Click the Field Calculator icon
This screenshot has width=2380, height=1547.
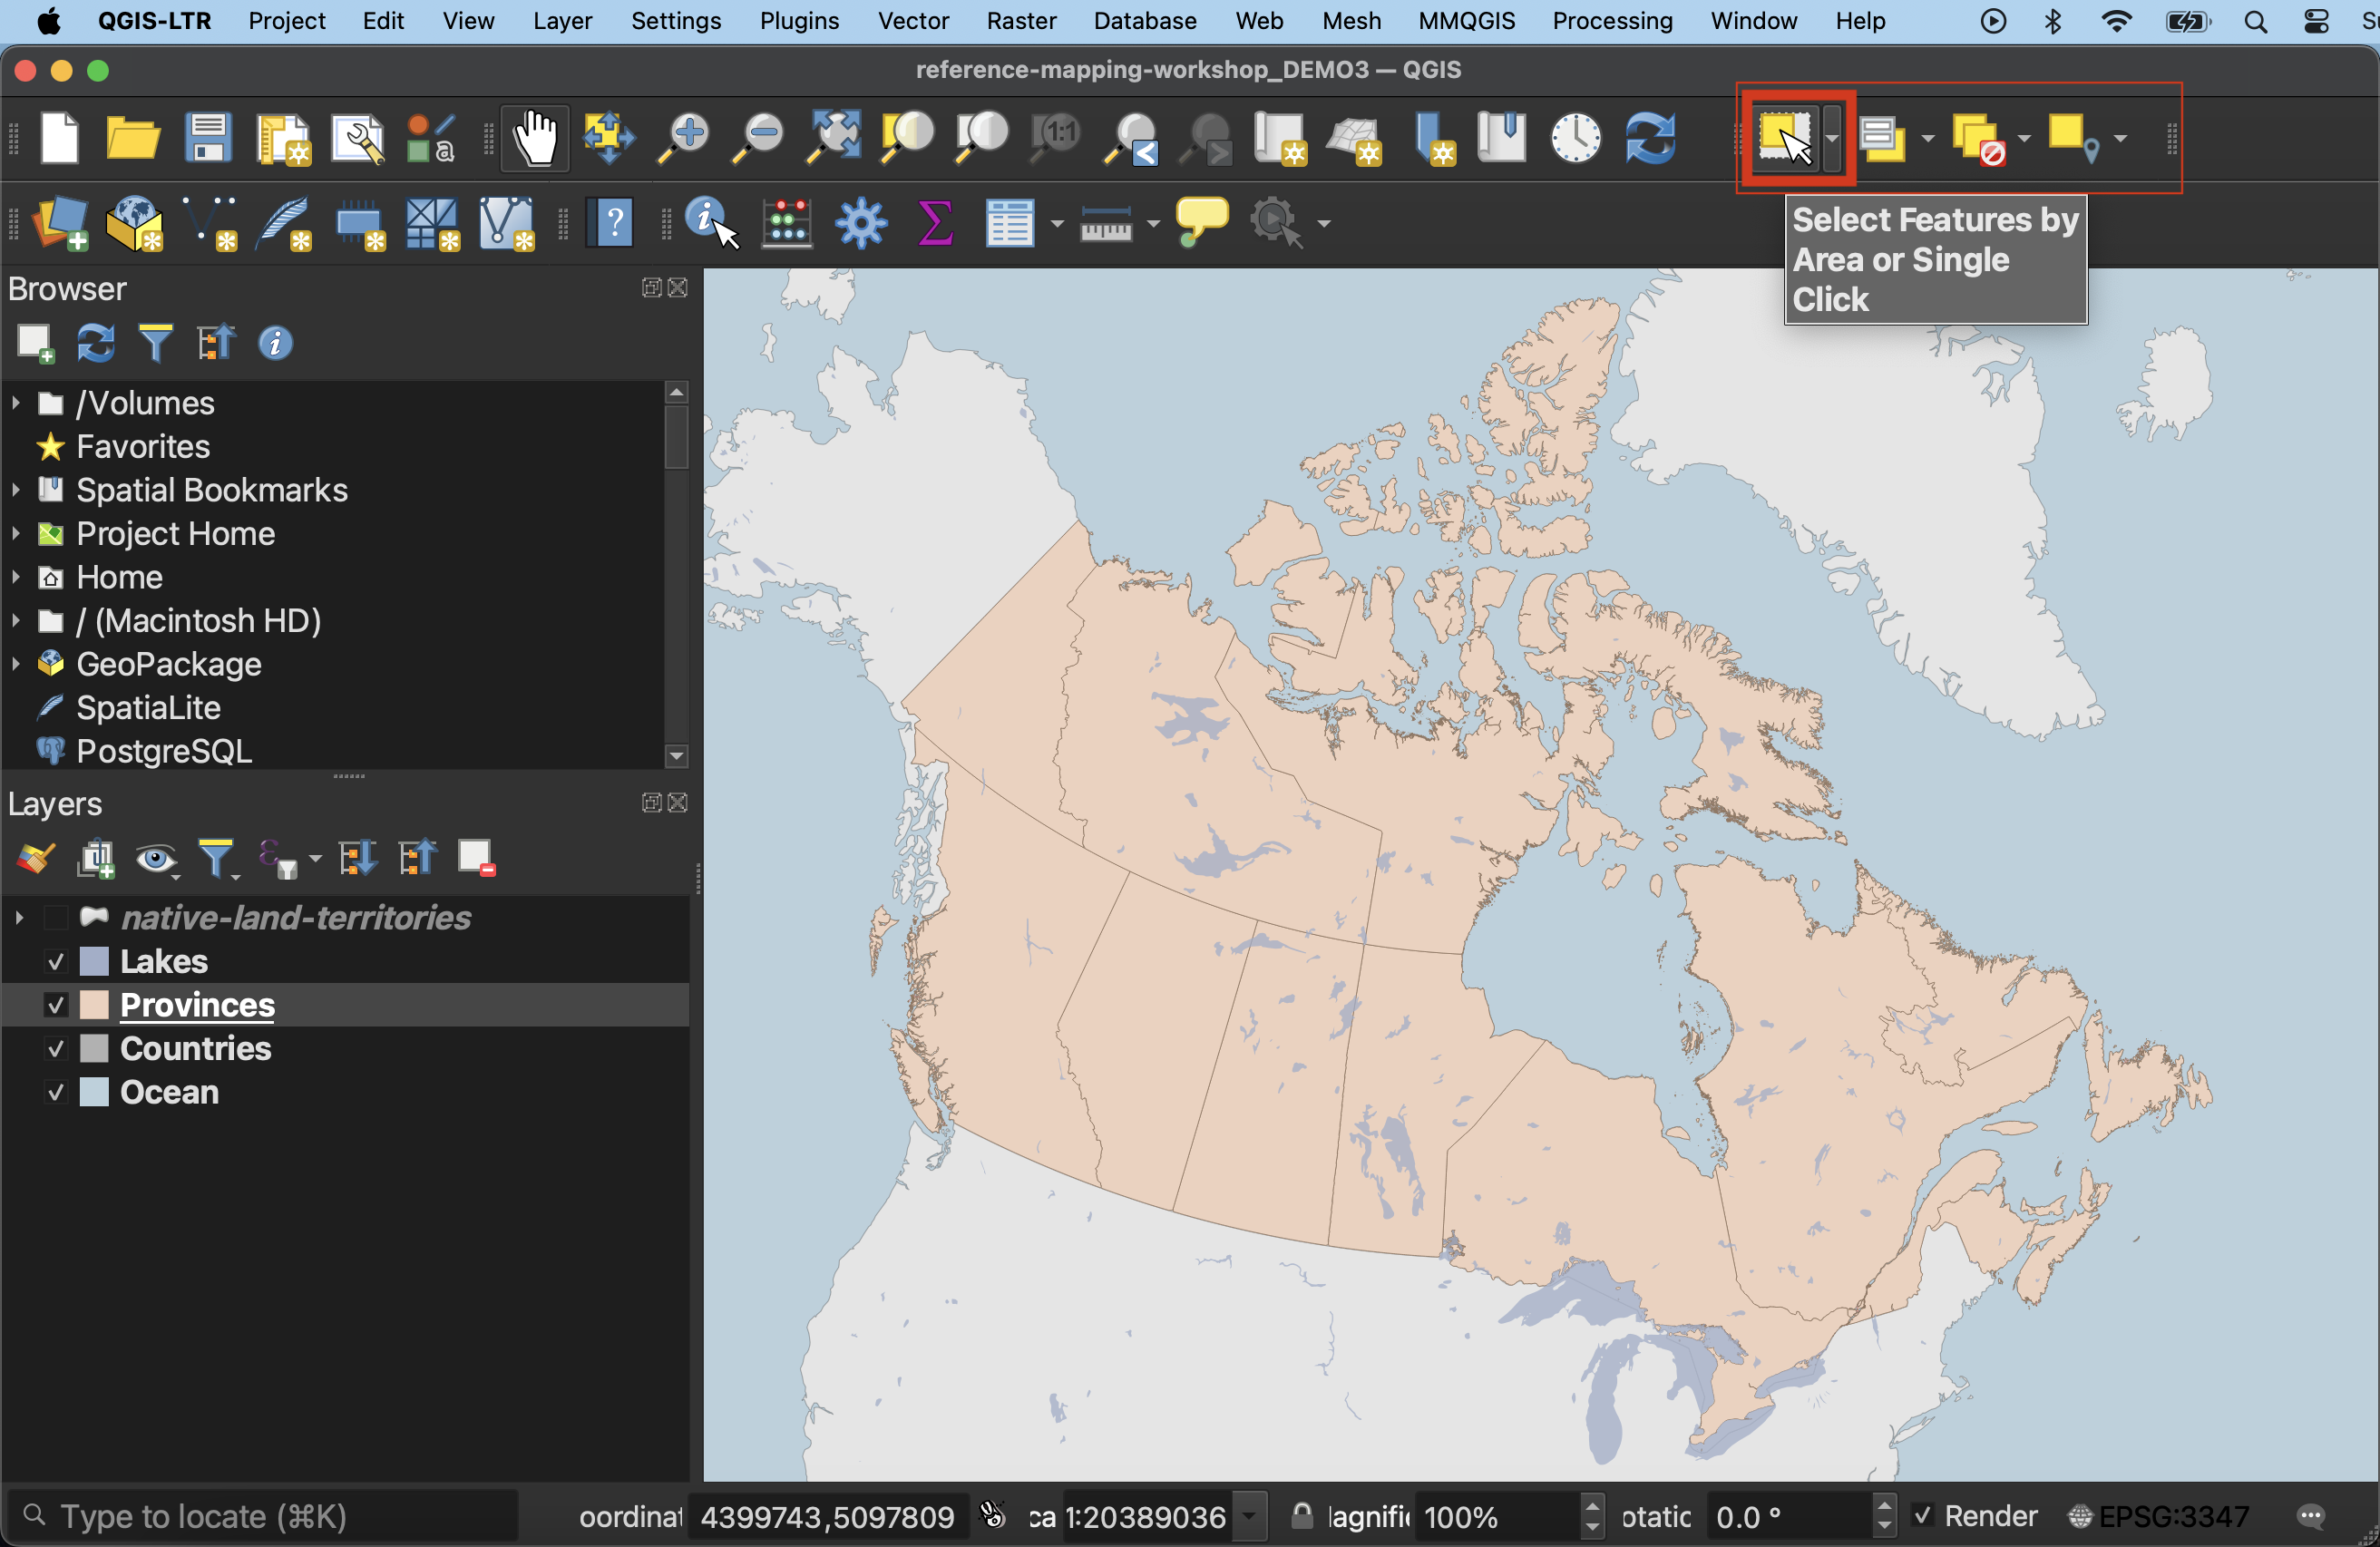787,222
